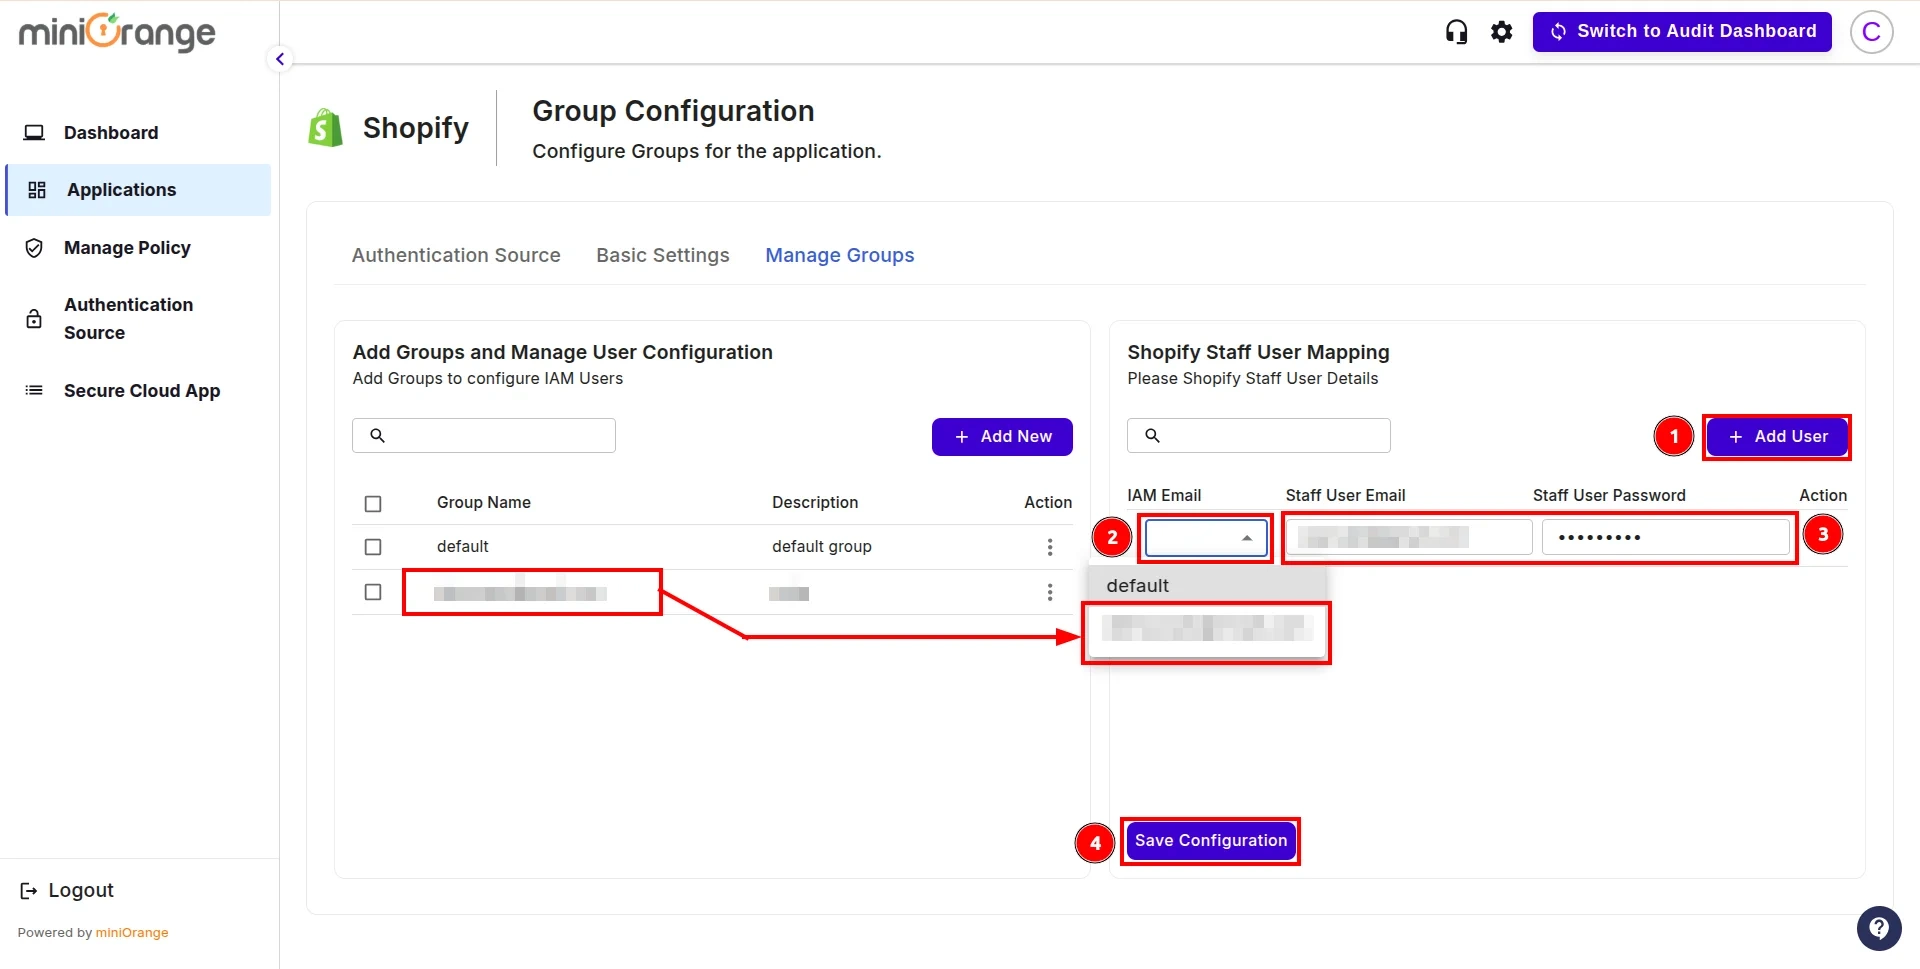The width and height of the screenshot is (1920, 969).
Task: Check the second group row checkbox
Action: (x=373, y=592)
